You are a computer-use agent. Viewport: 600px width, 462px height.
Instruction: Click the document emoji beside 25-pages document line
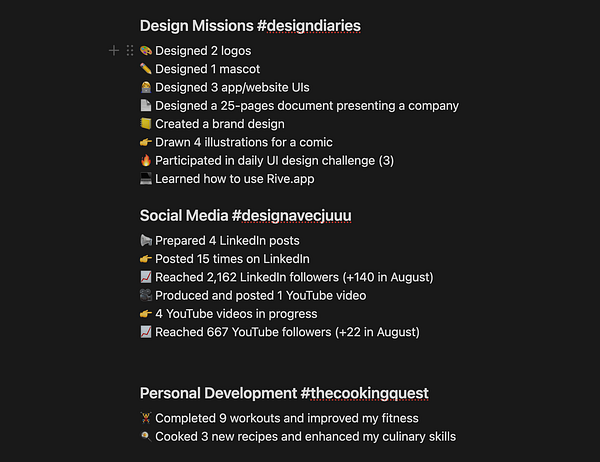click(146, 106)
